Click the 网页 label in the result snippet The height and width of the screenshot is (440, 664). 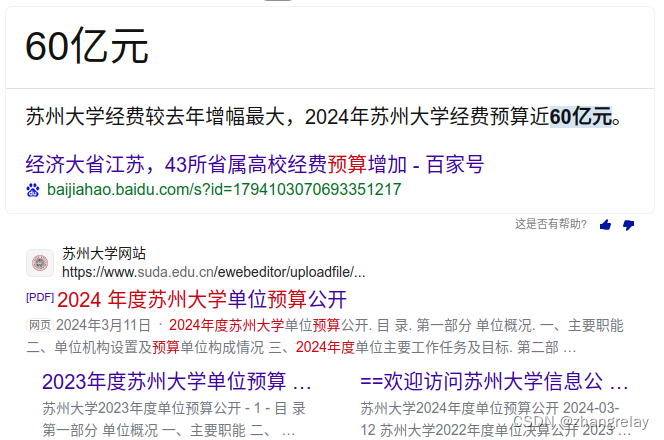40,325
